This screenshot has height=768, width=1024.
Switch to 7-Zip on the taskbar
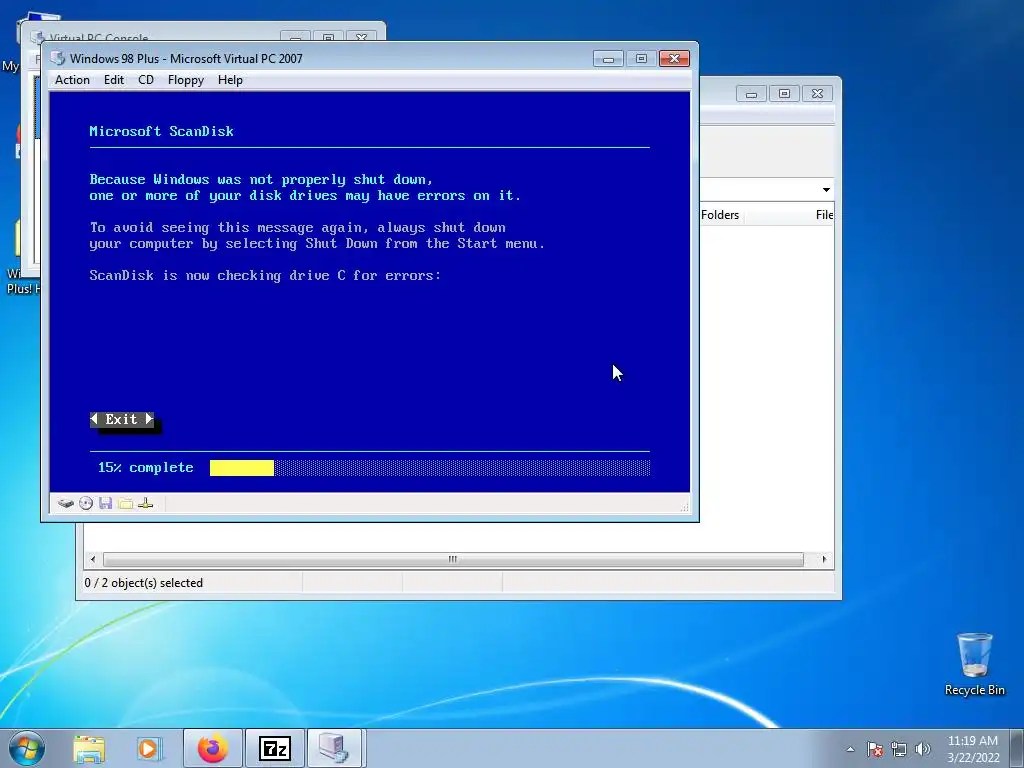(x=274, y=748)
